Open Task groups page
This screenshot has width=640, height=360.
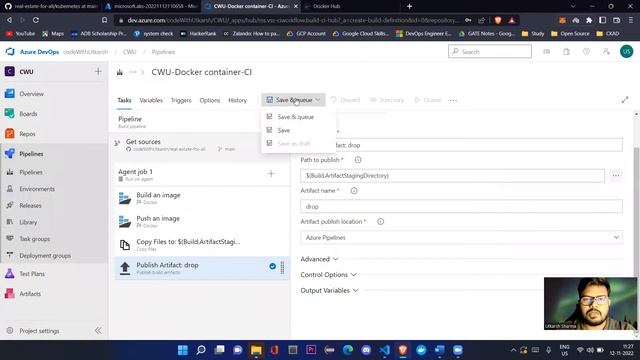point(34,239)
